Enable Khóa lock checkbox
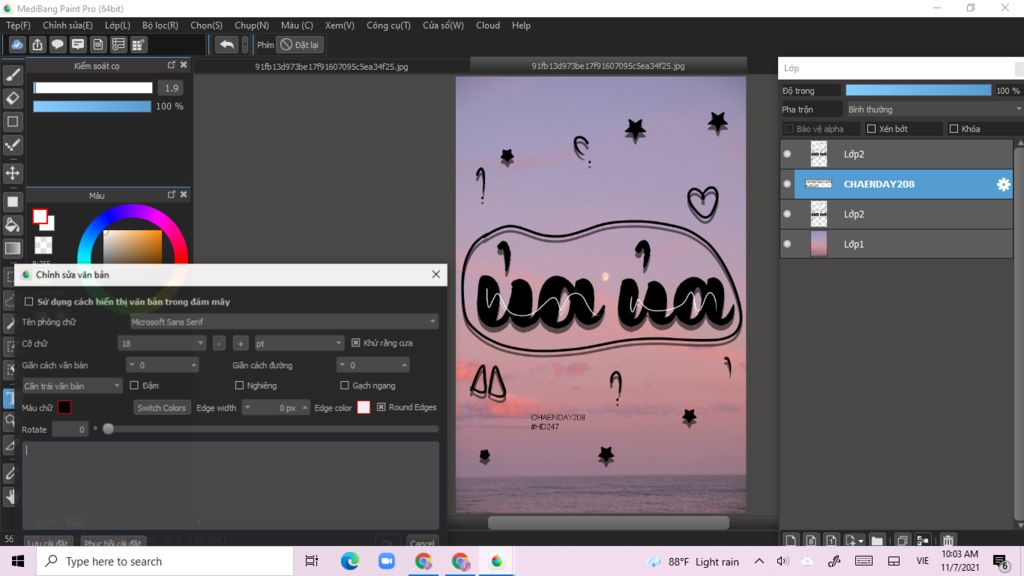Screen dimensions: 1024x576 coord(953,129)
